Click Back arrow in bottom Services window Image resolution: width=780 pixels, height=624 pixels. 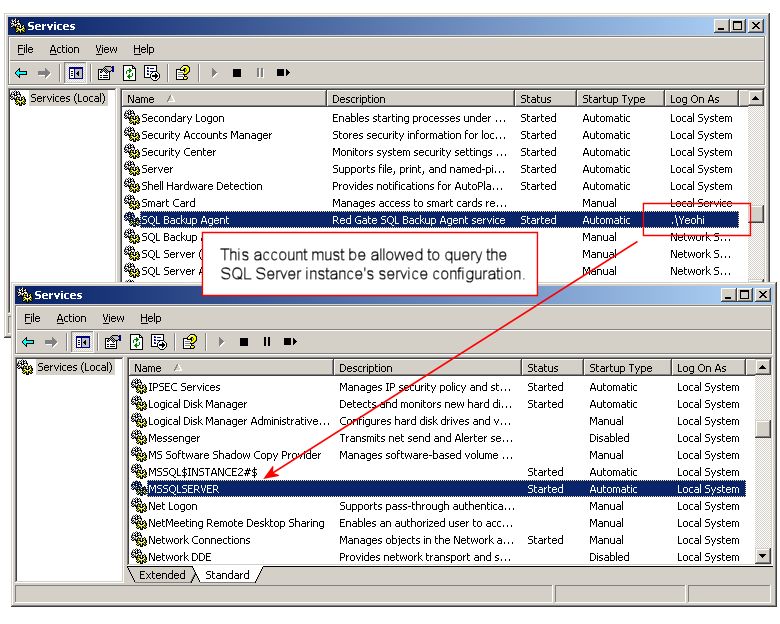[28, 342]
